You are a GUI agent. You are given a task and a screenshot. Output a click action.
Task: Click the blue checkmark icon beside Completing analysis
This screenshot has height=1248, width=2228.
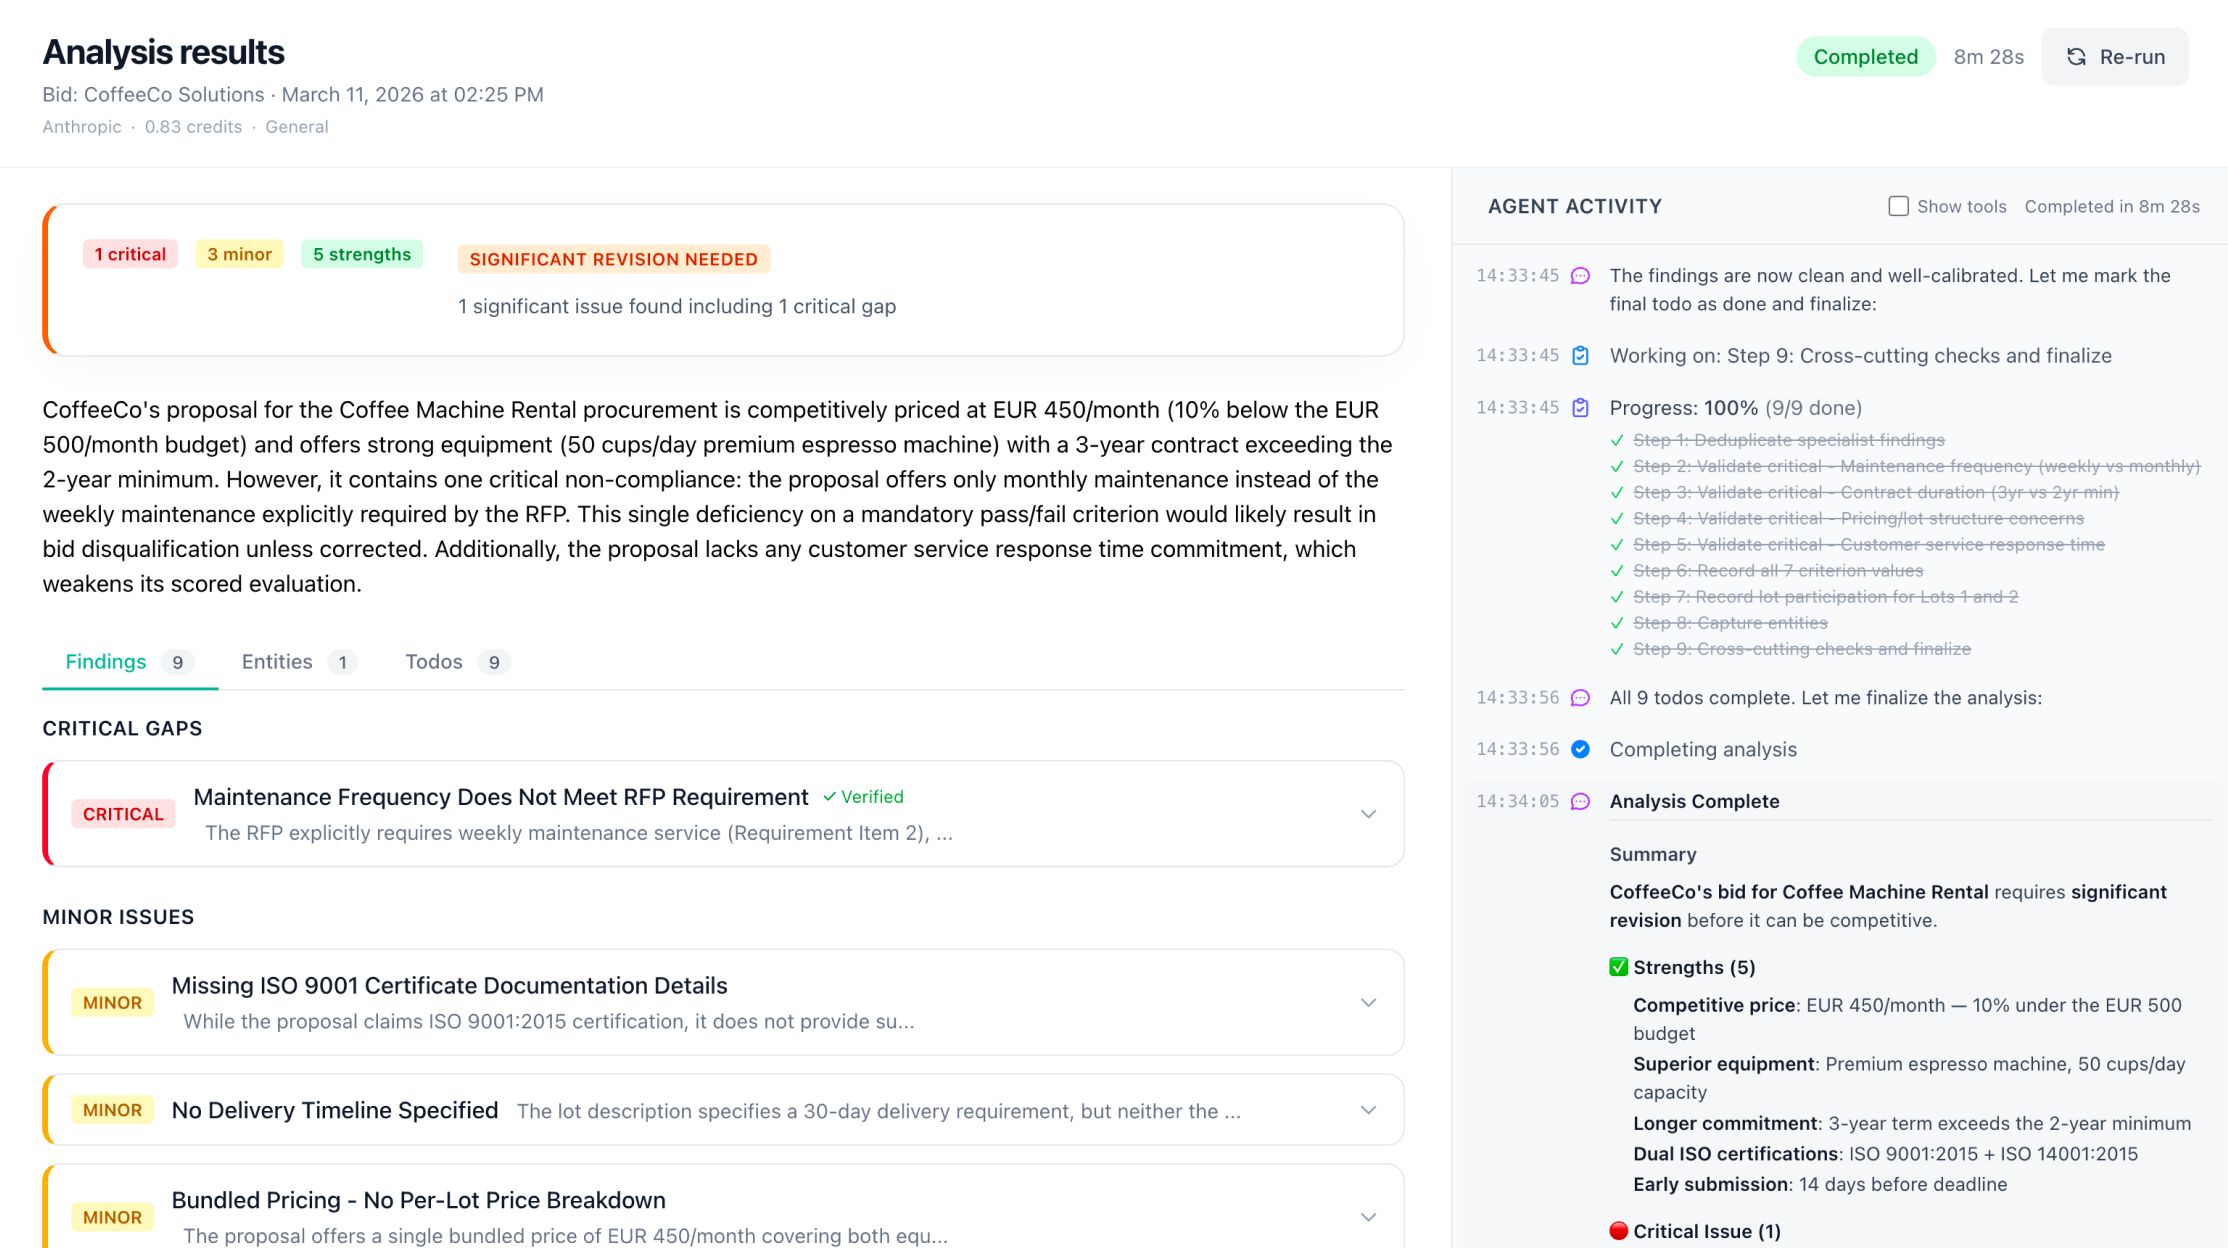pyautogui.click(x=1580, y=750)
